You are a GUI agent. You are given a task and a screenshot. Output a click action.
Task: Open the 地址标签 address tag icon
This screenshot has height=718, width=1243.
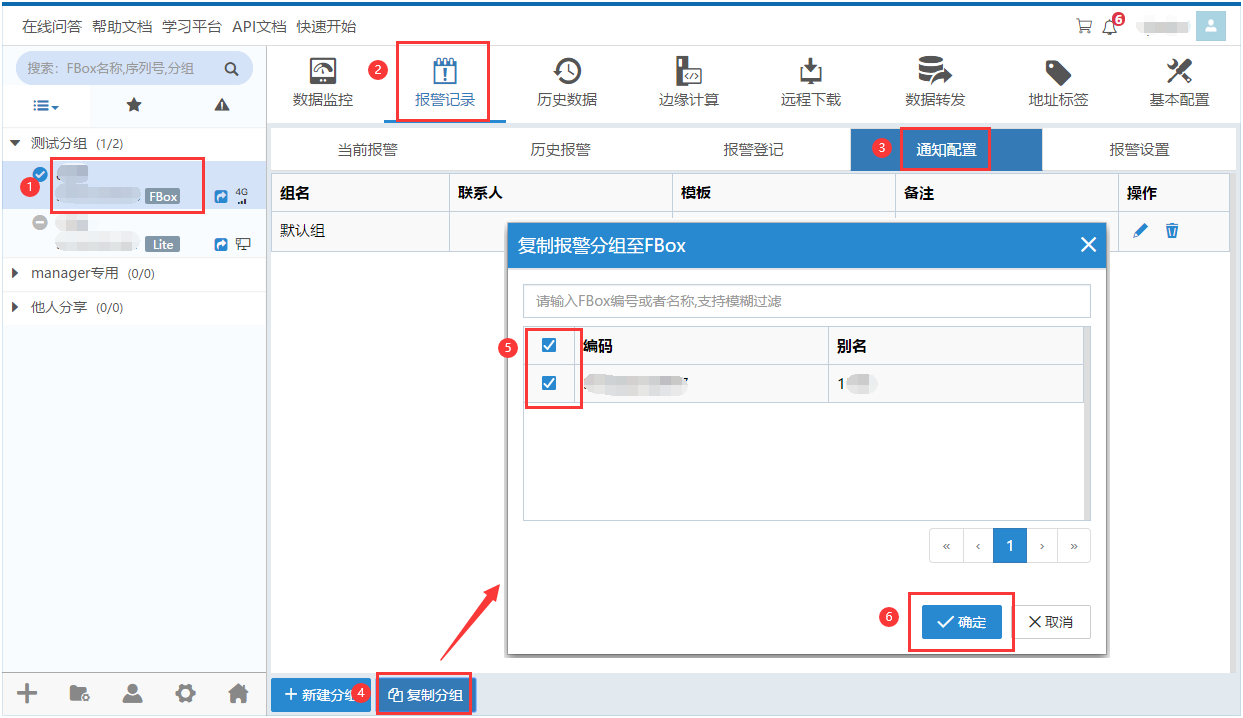(x=1057, y=73)
